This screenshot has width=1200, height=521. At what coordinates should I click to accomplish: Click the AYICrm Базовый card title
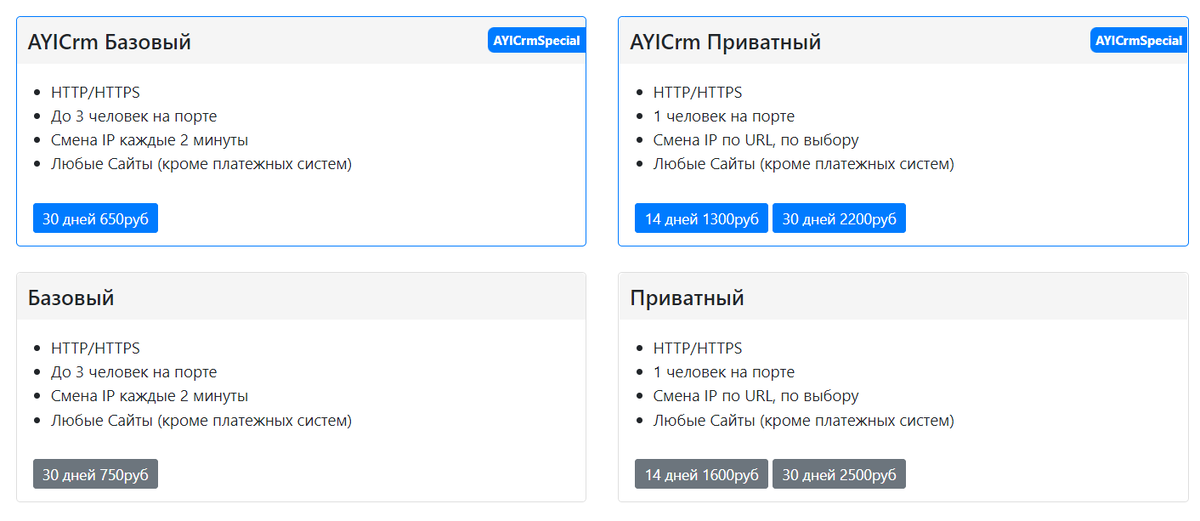tap(109, 42)
